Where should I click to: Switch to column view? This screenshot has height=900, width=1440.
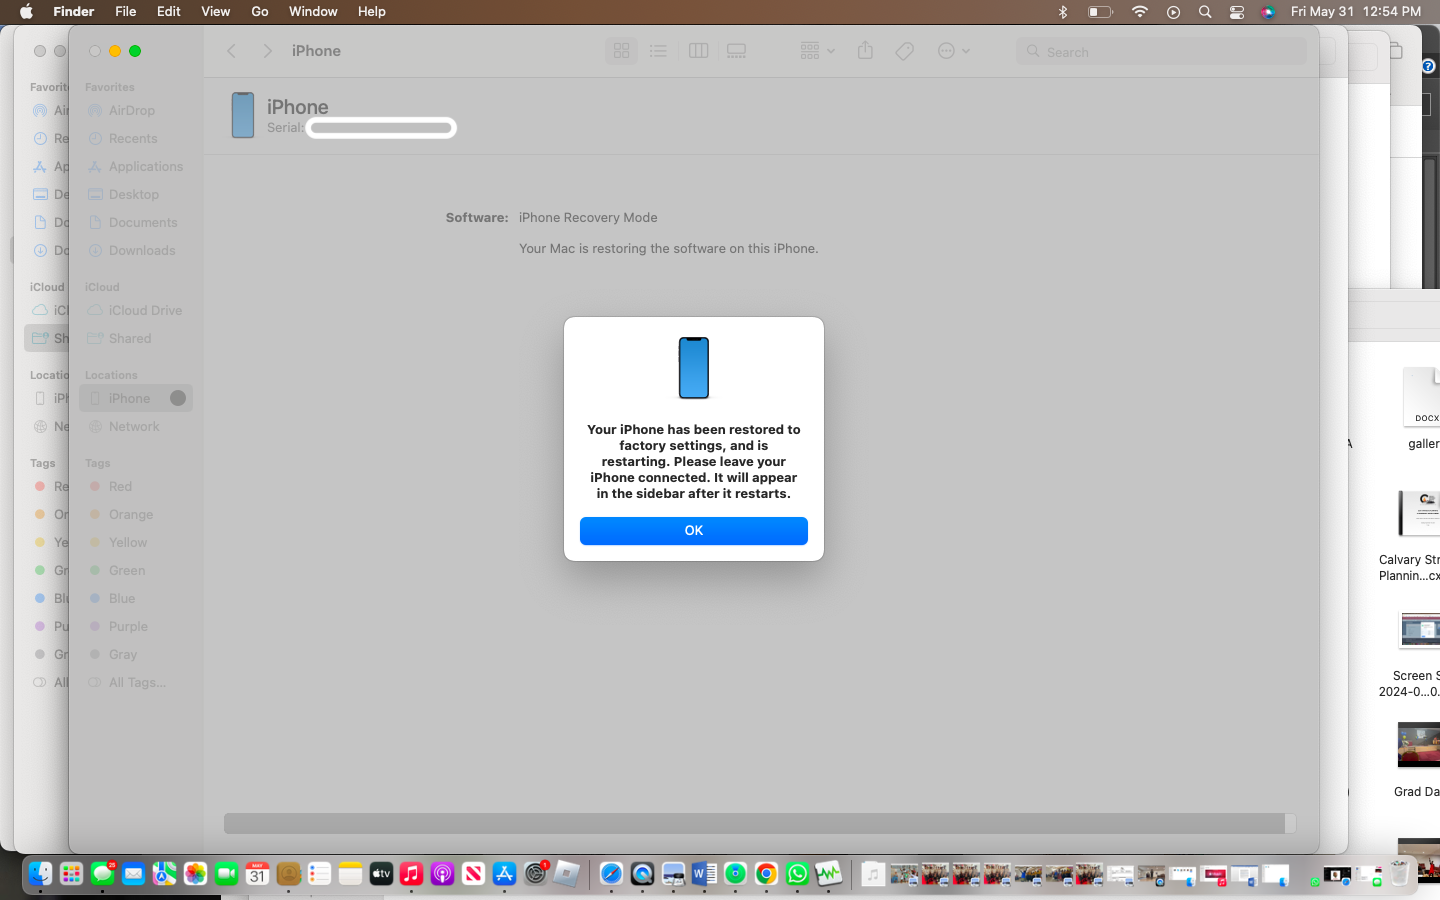point(698,50)
